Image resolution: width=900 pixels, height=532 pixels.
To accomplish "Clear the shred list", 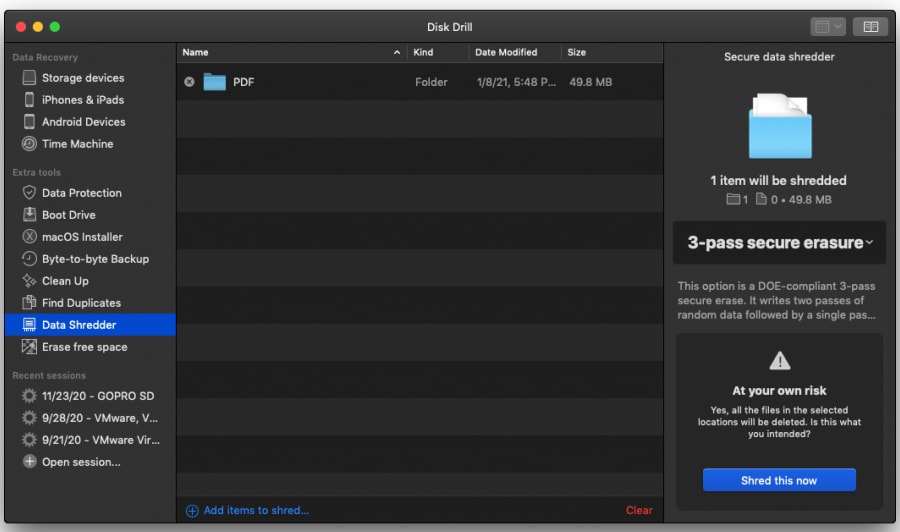I will click(639, 510).
